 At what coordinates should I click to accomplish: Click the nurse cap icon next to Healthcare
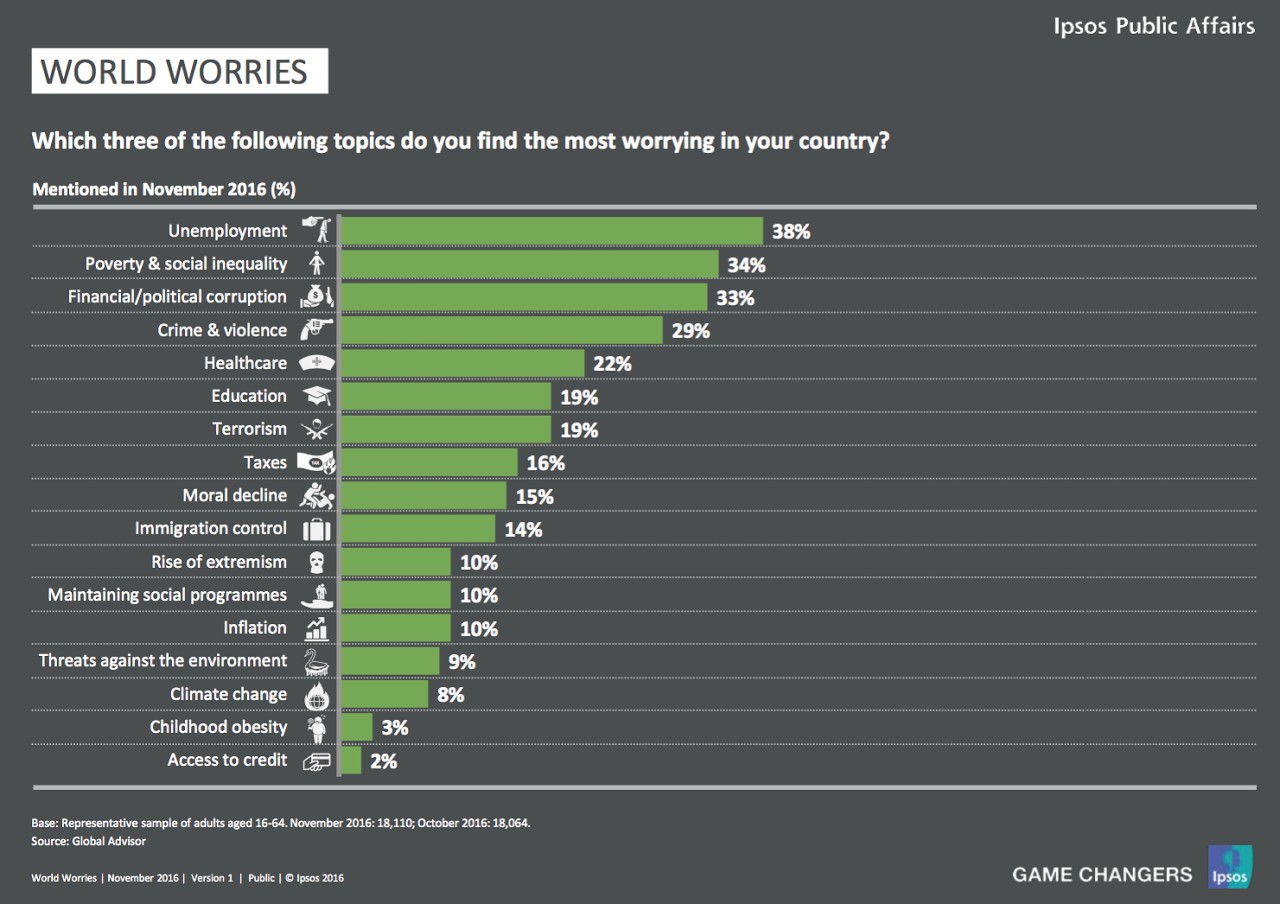pos(316,363)
